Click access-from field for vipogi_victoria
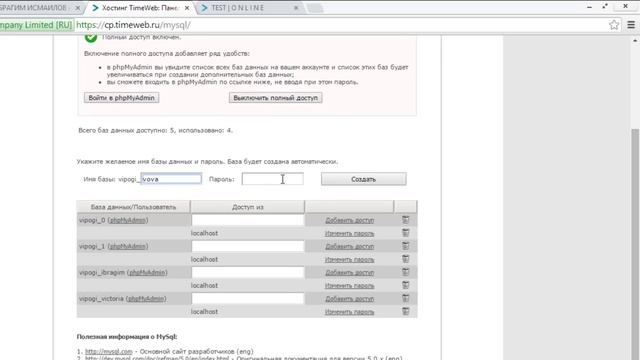Screen dimensions: 640x360 click(x=248, y=298)
